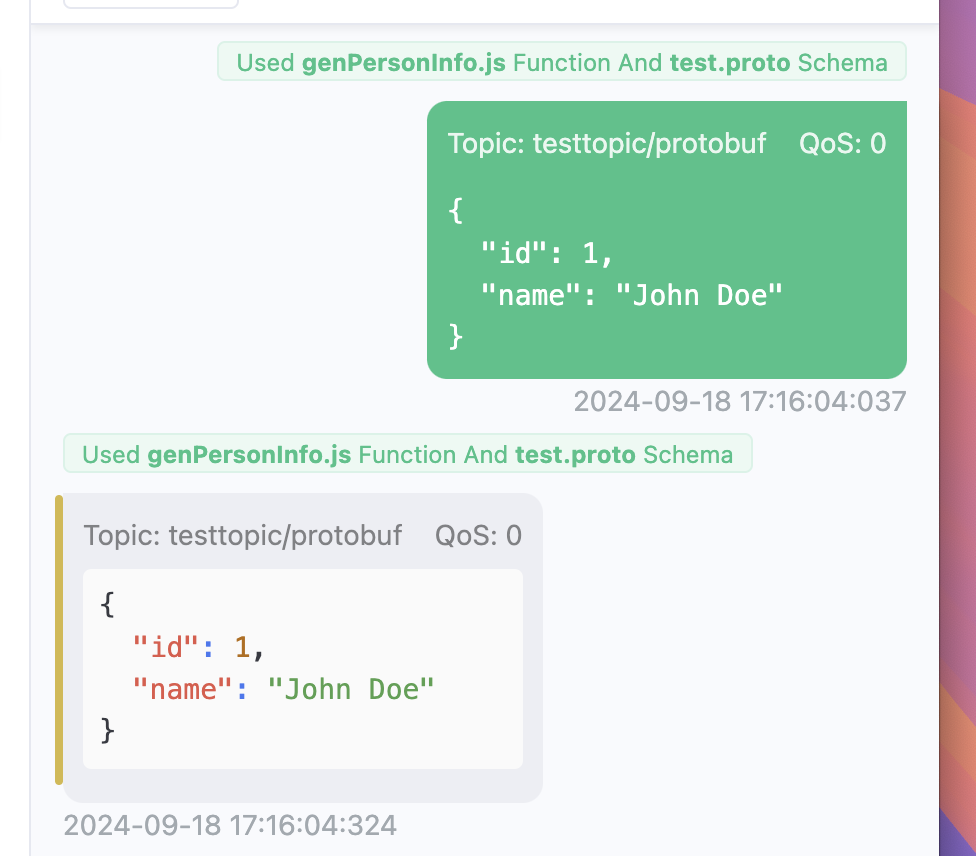Click the "John Doe" name line in the green message
976x856 pixels.
coord(630,295)
